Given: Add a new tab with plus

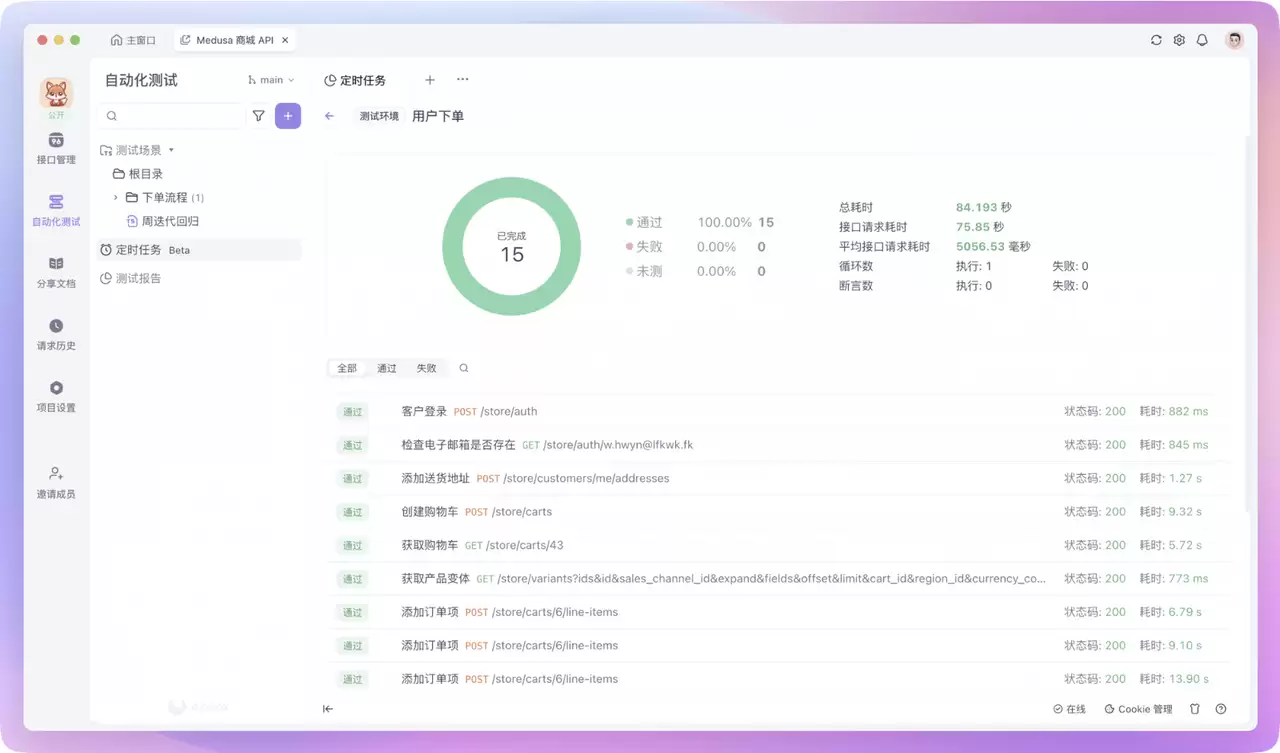Looking at the screenshot, I should click(x=430, y=80).
